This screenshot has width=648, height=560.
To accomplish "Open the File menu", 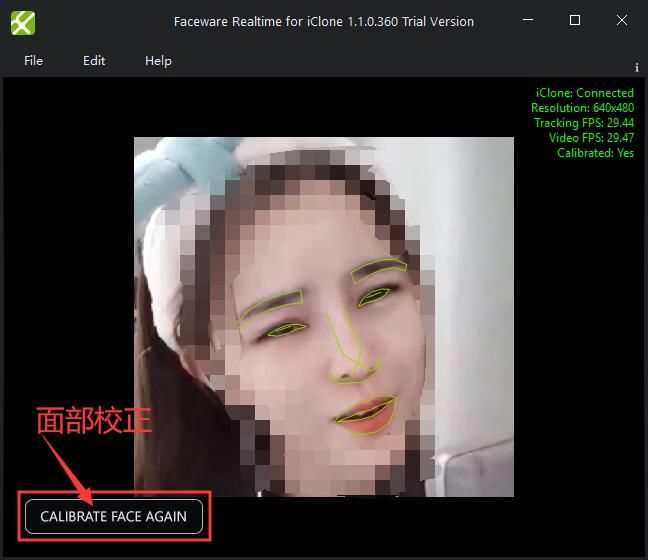I will (x=33, y=61).
